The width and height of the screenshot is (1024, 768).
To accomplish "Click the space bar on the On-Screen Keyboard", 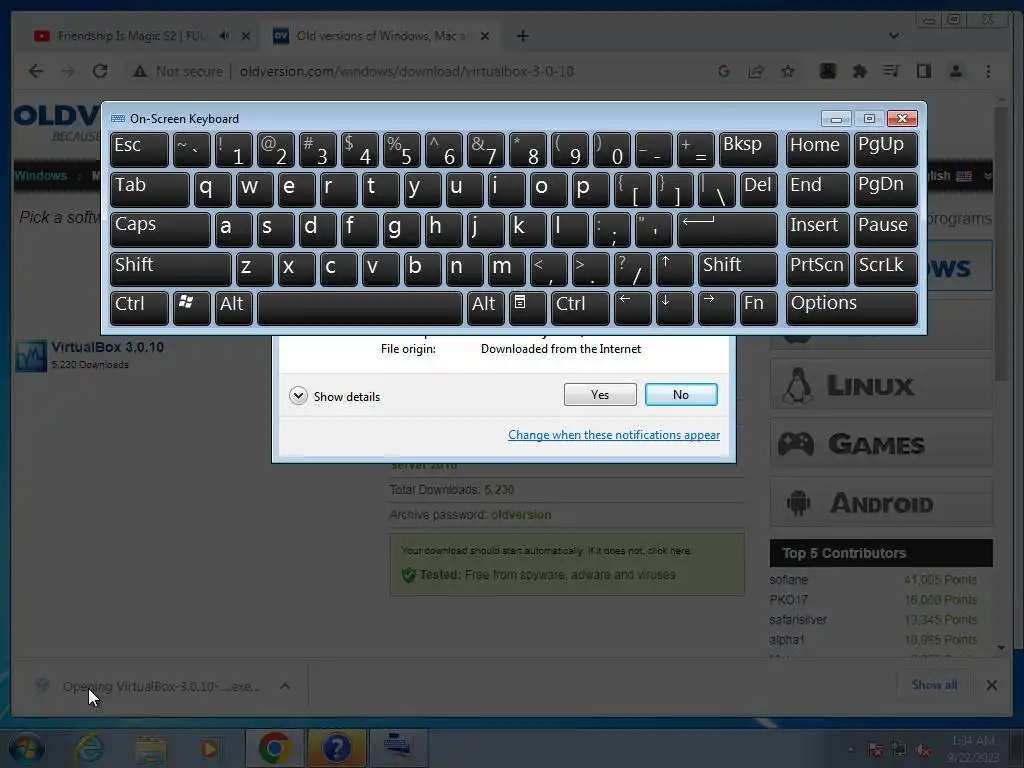I will click(x=360, y=308).
